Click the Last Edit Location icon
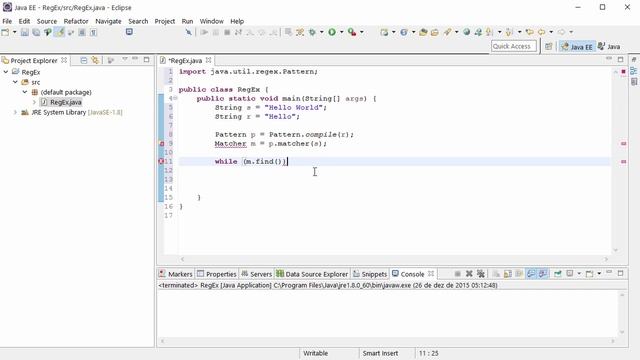This screenshot has width=640, height=360. pyautogui.click(x=529, y=32)
